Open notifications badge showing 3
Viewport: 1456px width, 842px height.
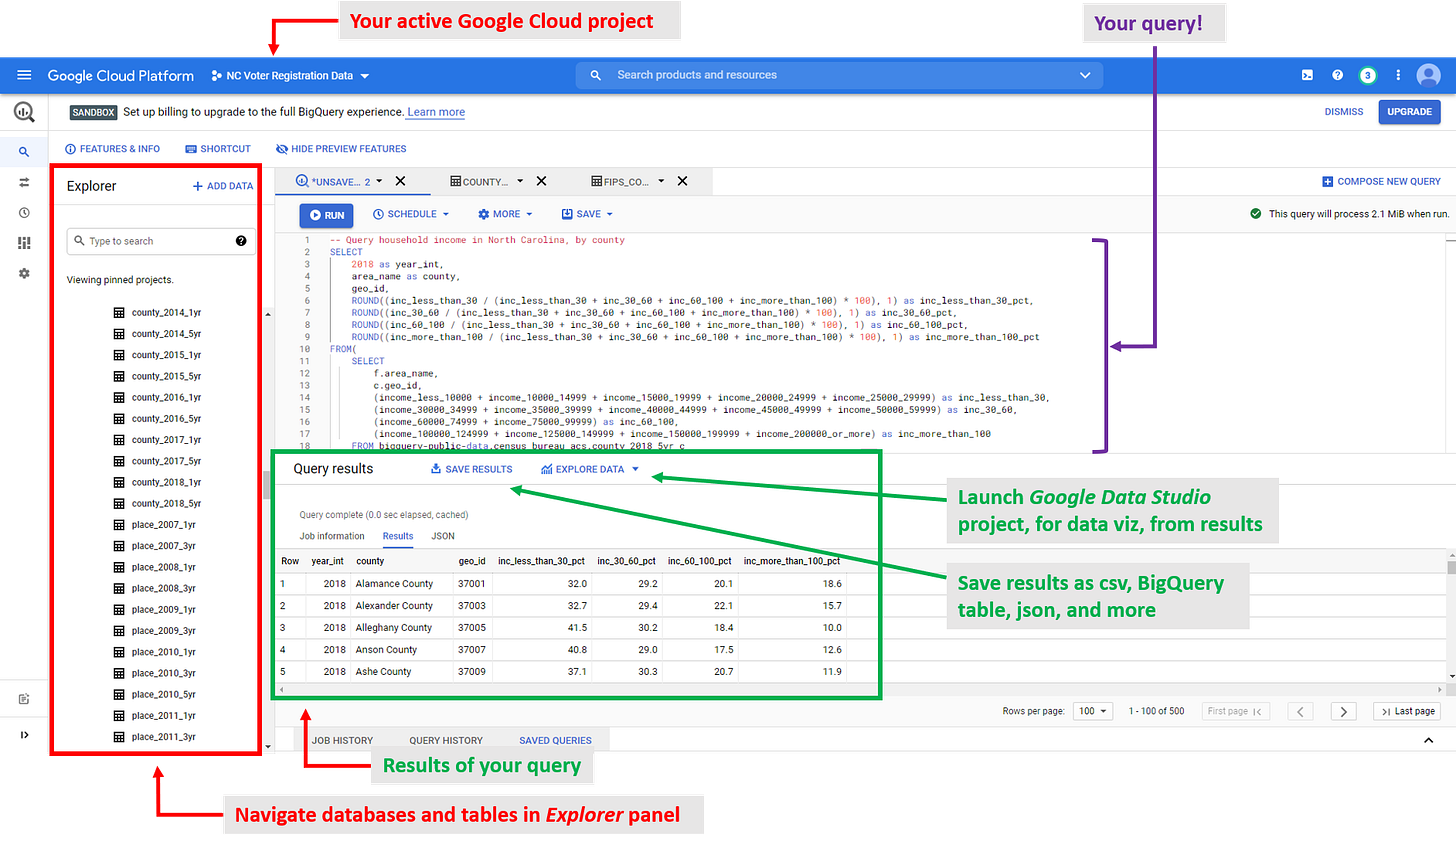click(x=1368, y=75)
